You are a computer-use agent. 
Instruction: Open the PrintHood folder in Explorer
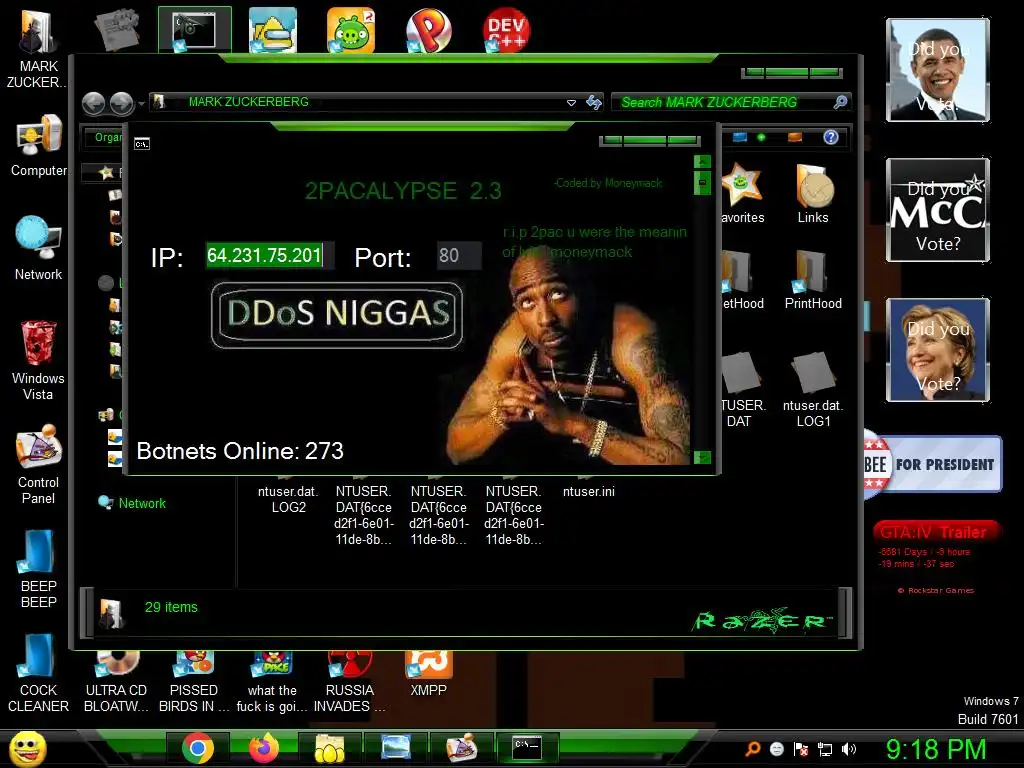(813, 280)
